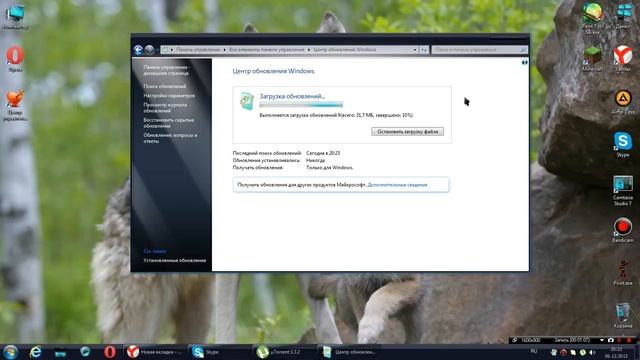Click the Back arrow in Windows Update

[x=138, y=49]
